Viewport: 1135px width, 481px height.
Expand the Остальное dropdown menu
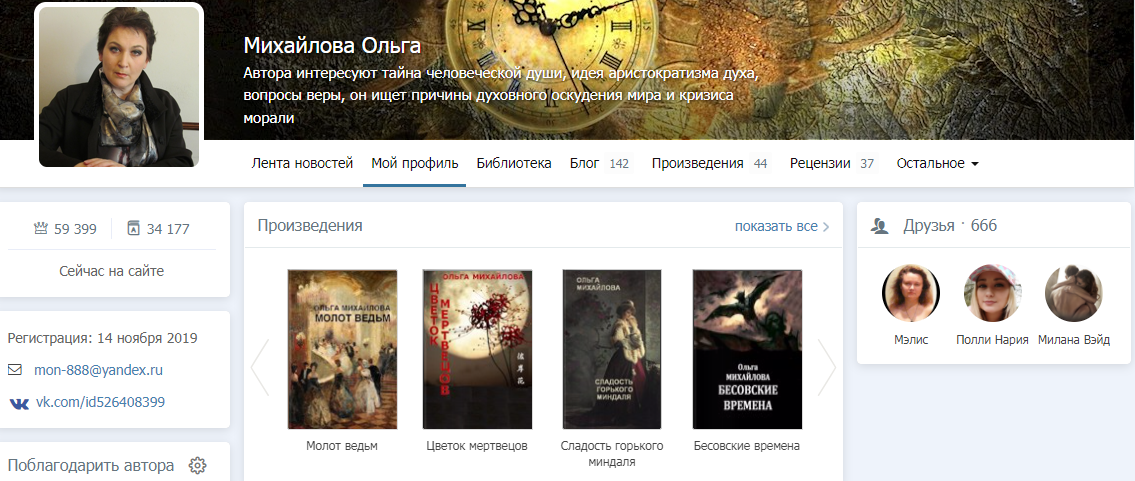click(x=937, y=163)
